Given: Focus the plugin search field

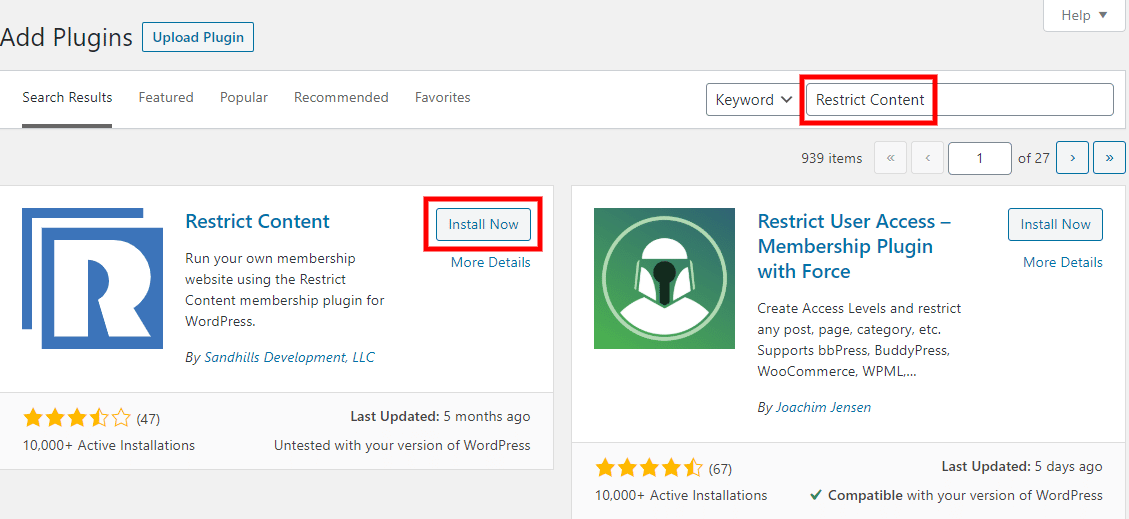Looking at the screenshot, I should [x=960, y=99].
